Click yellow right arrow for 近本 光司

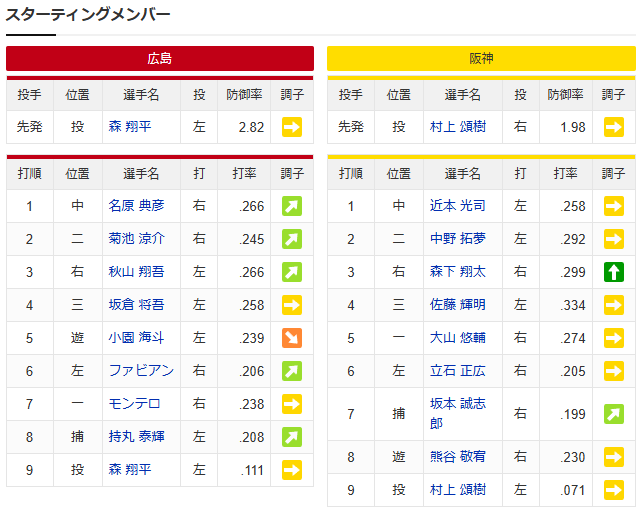pos(613,206)
